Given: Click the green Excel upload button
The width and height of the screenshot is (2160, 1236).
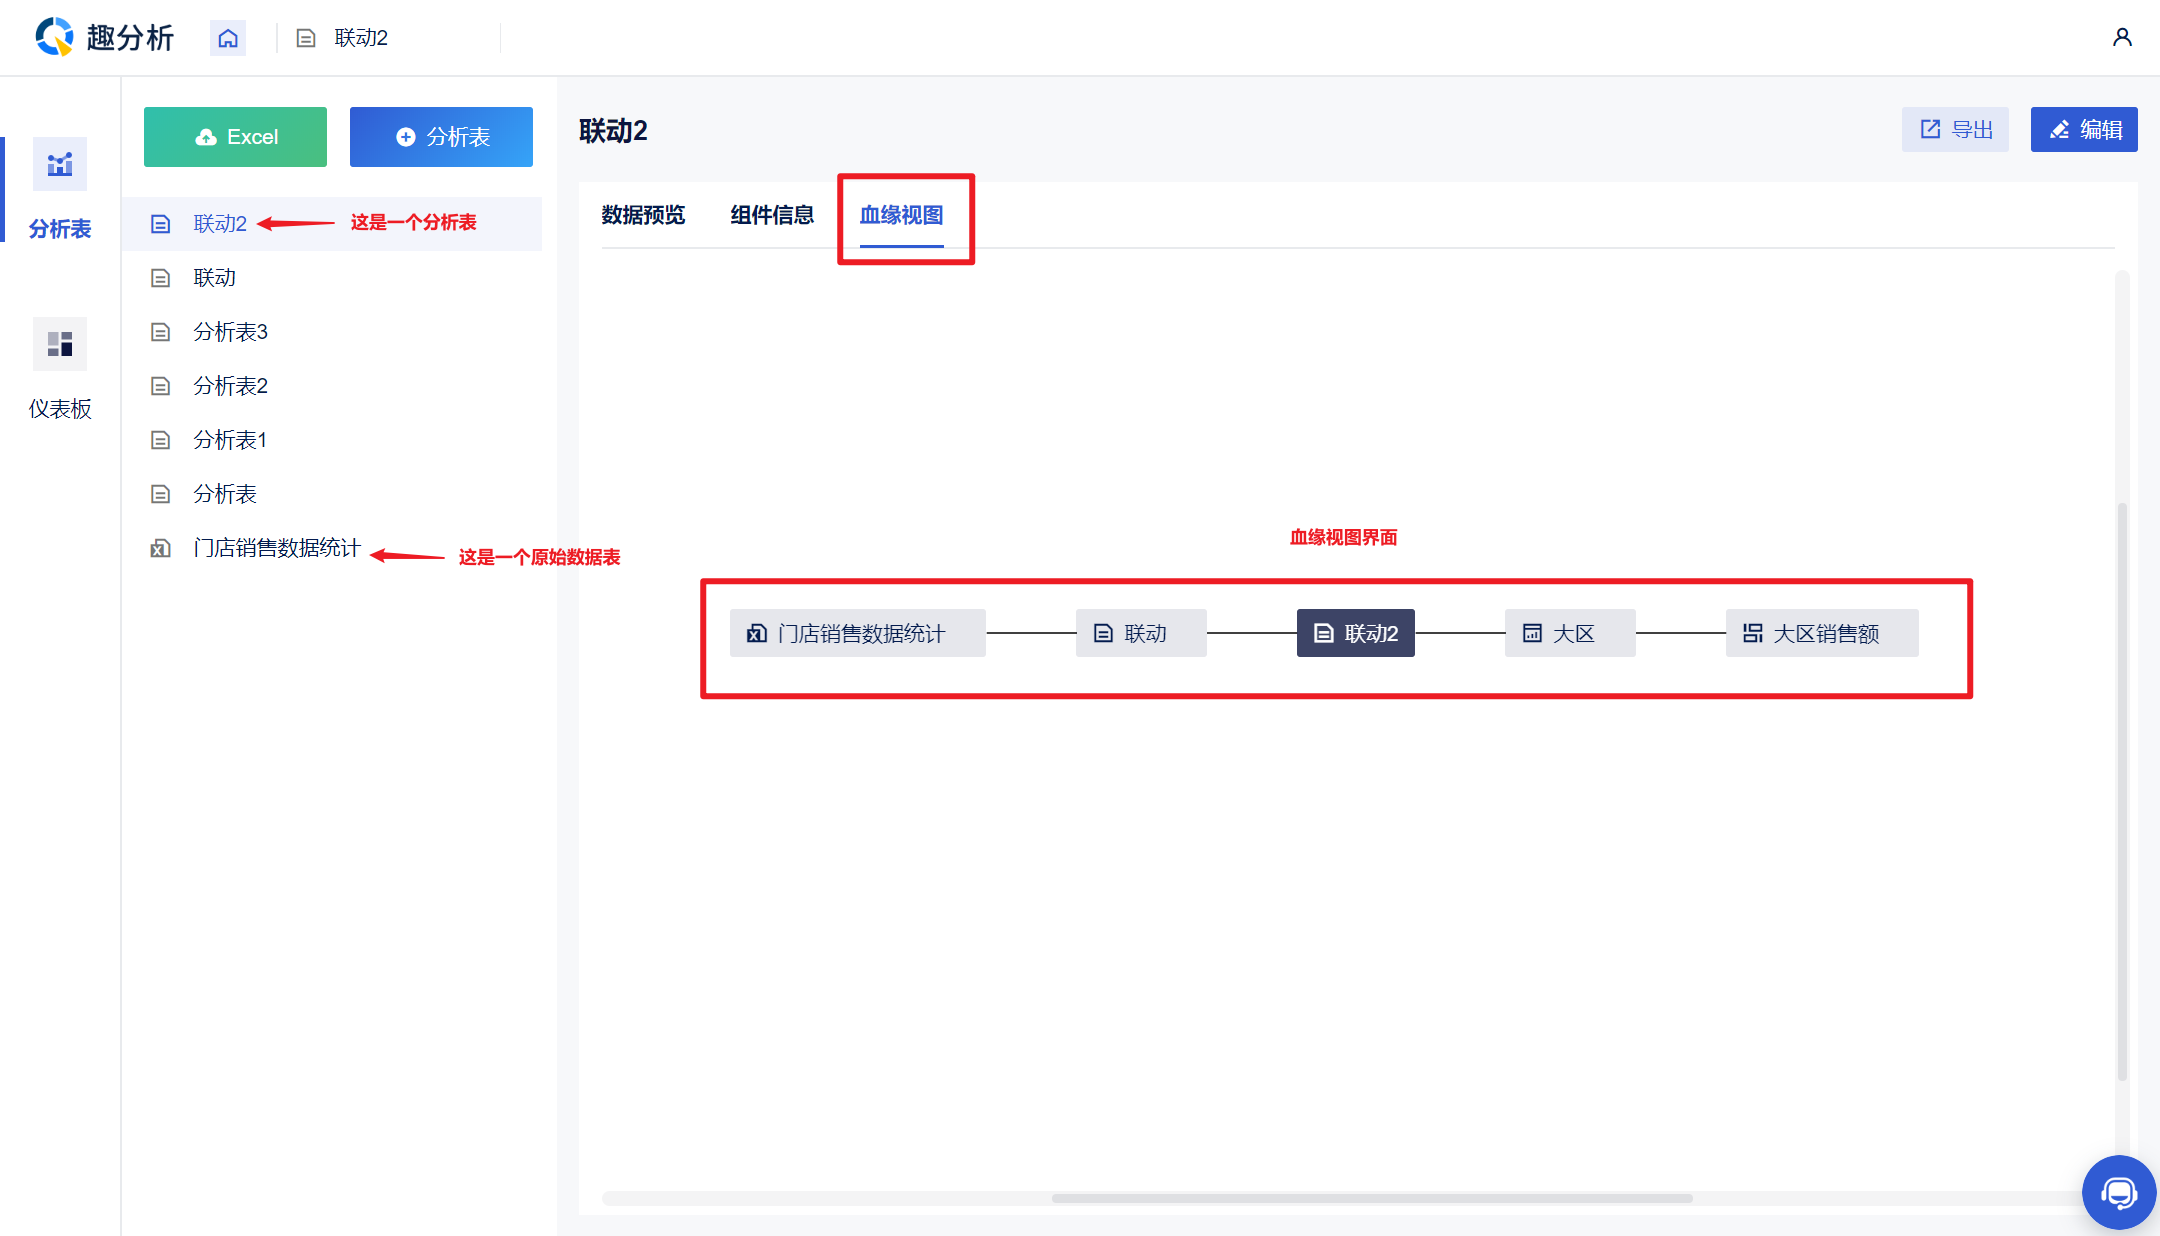Looking at the screenshot, I should click(235, 137).
